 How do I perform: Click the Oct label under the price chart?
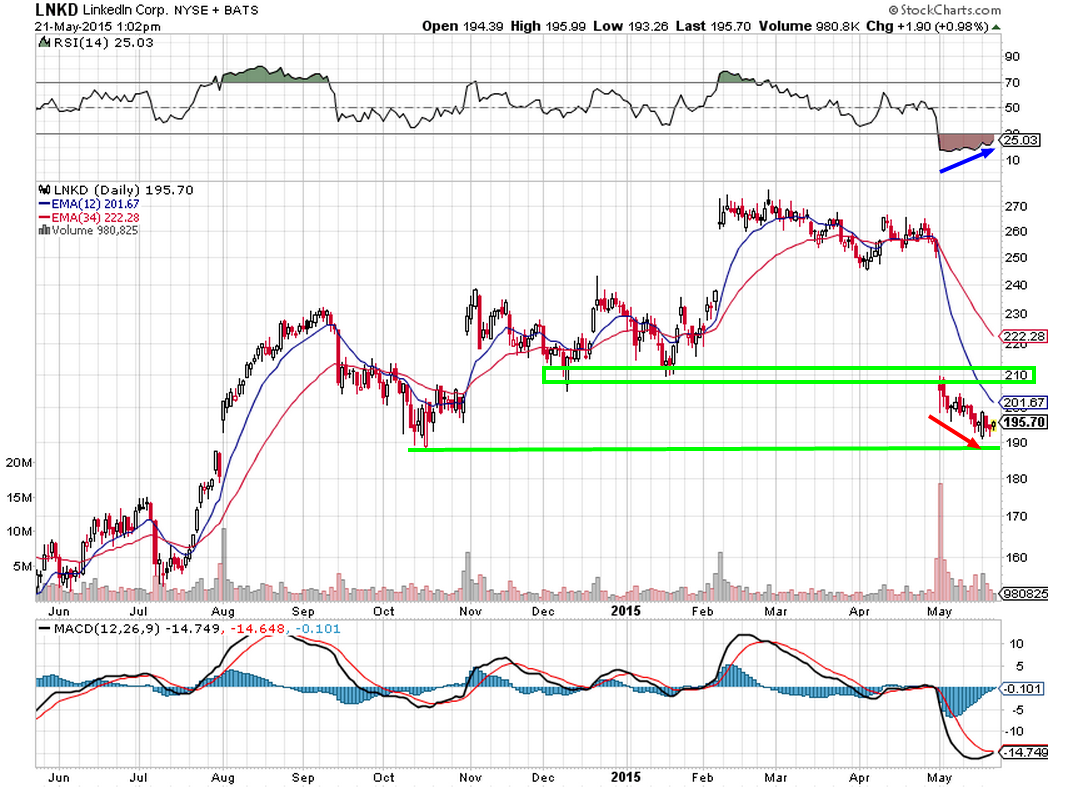pos(384,611)
